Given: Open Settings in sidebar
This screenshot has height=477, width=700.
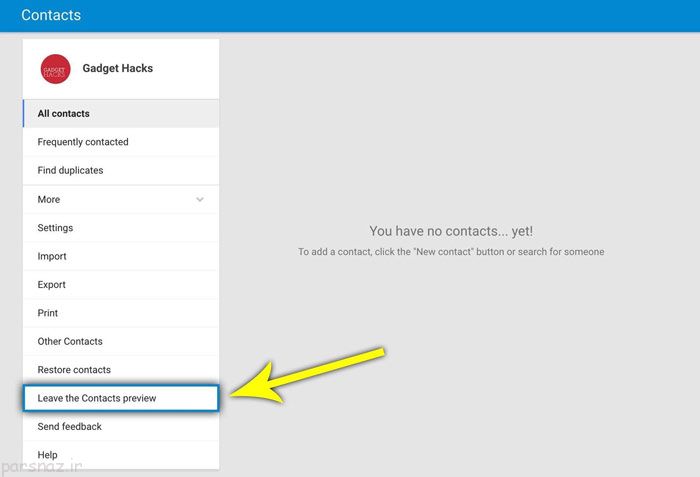Looking at the screenshot, I should click(121, 228).
